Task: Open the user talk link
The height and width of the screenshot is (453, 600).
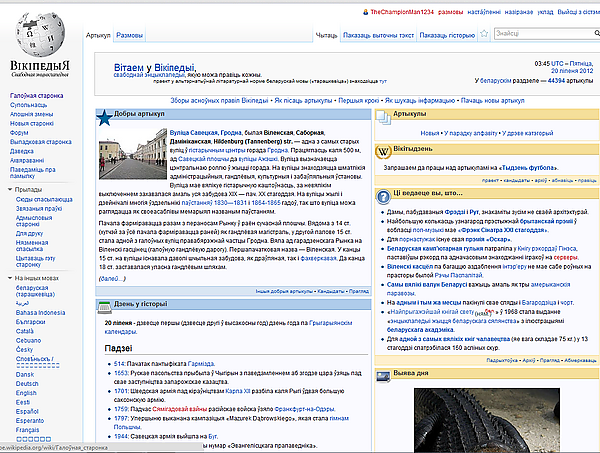Action: click(x=450, y=12)
